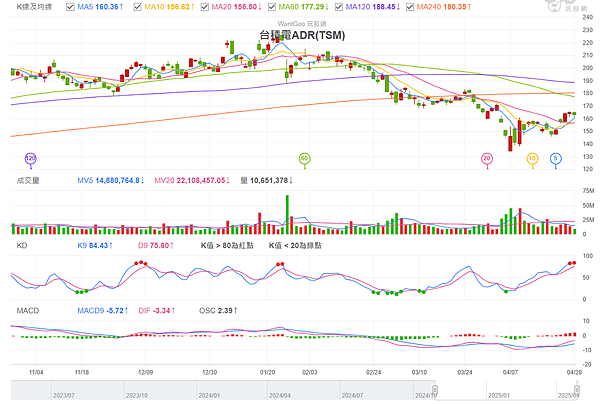Click the 量 10,651,378 volume readout
This screenshot has width=600, height=404.
click(x=266, y=181)
